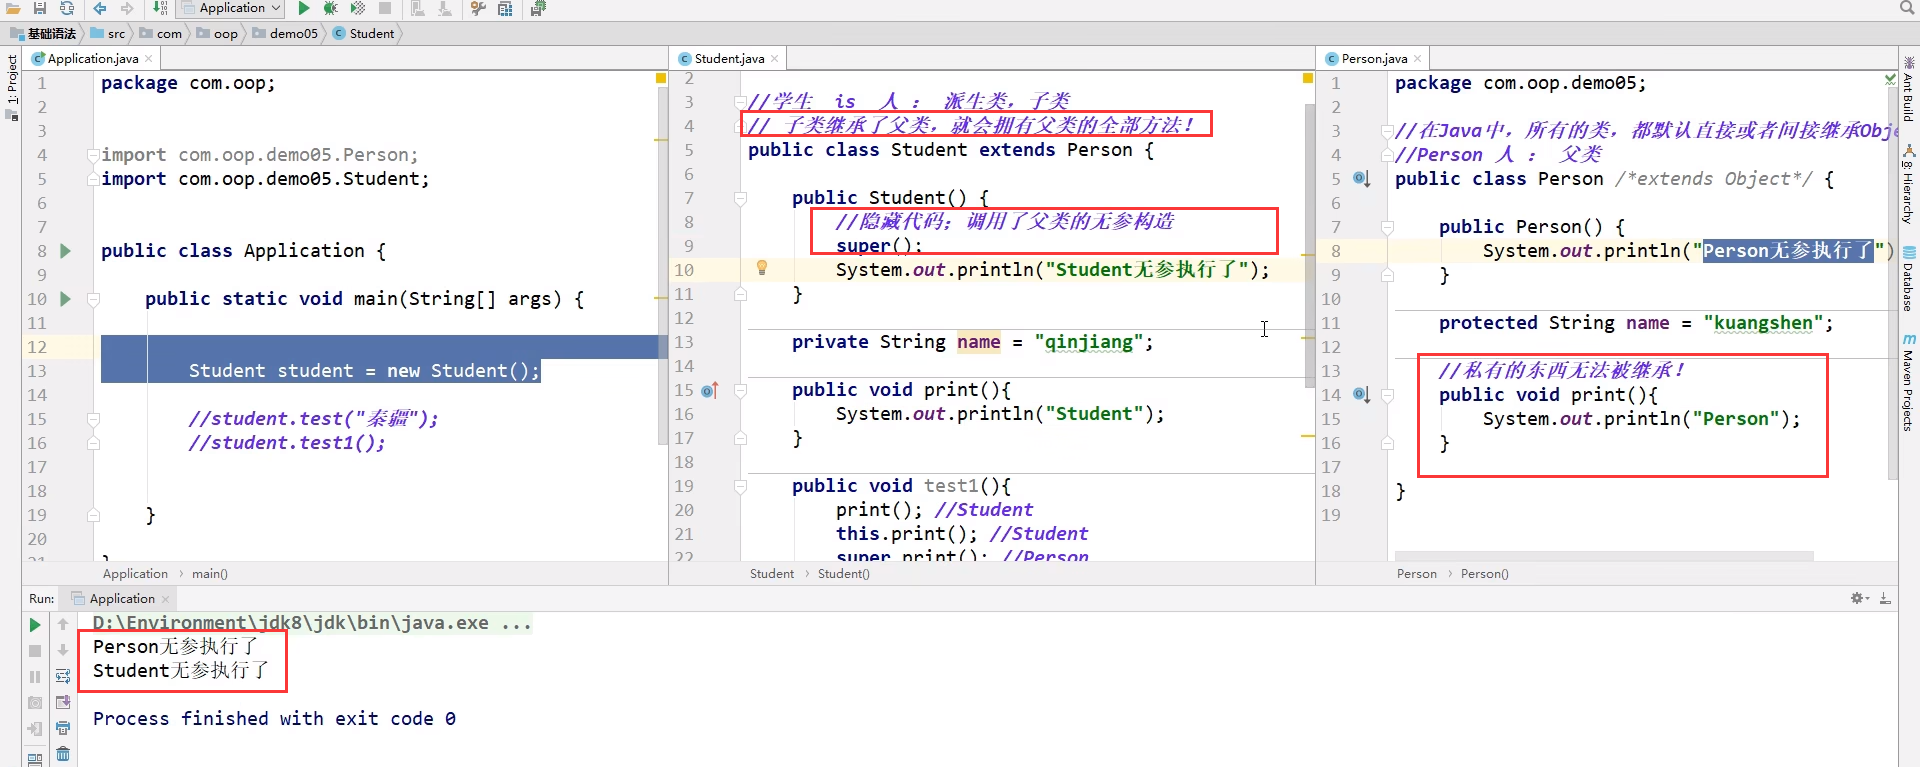Close the Person.java tab
The height and width of the screenshot is (767, 1920).
(1418, 59)
